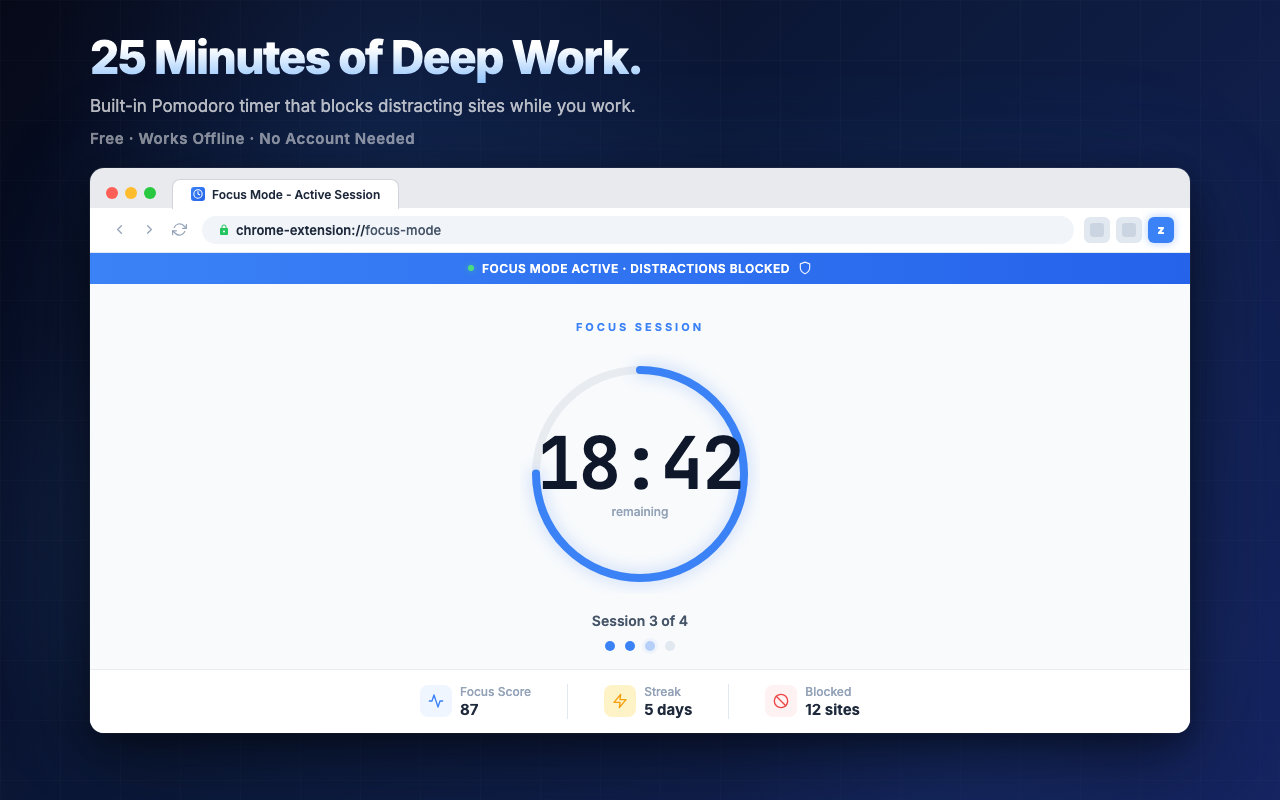This screenshot has width=1280, height=800.
Task: Click the shield icon in the focus banner
Action: [805, 268]
